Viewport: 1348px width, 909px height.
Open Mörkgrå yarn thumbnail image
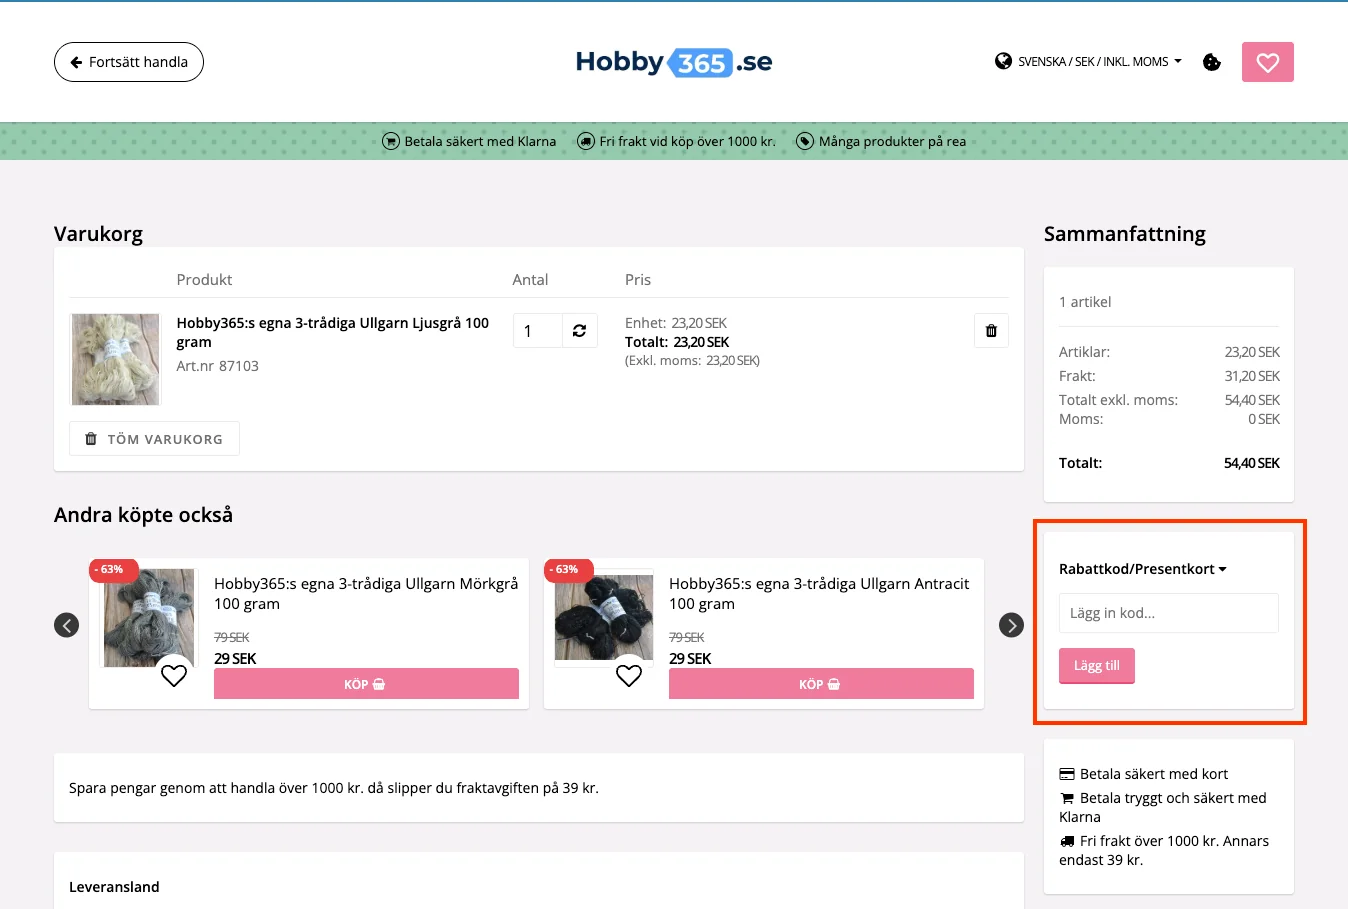click(x=149, y=617)
